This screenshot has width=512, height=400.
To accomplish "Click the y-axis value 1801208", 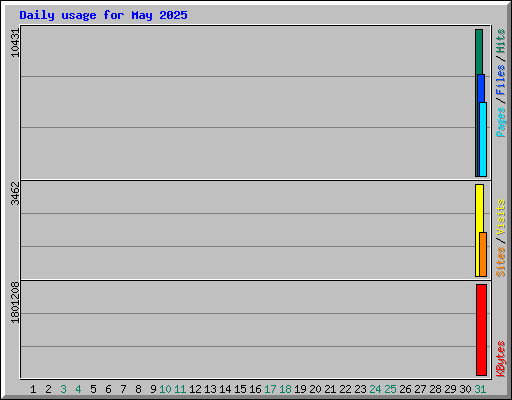I will [15, 302].
